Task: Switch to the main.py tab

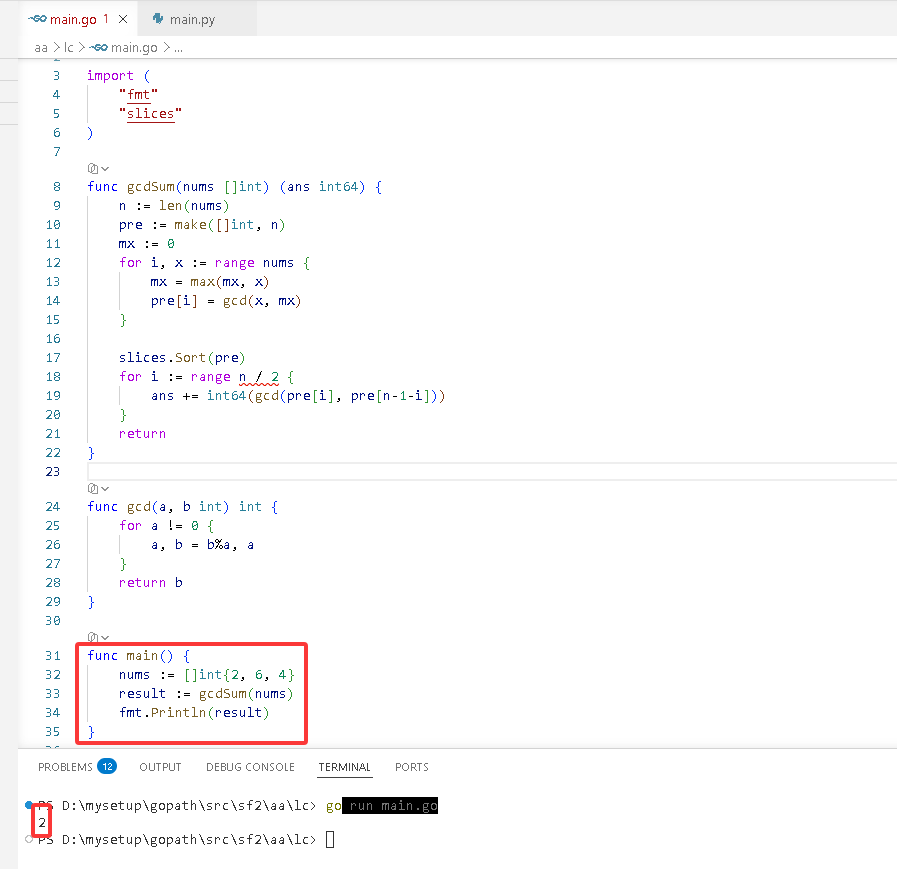Action: 193,19
